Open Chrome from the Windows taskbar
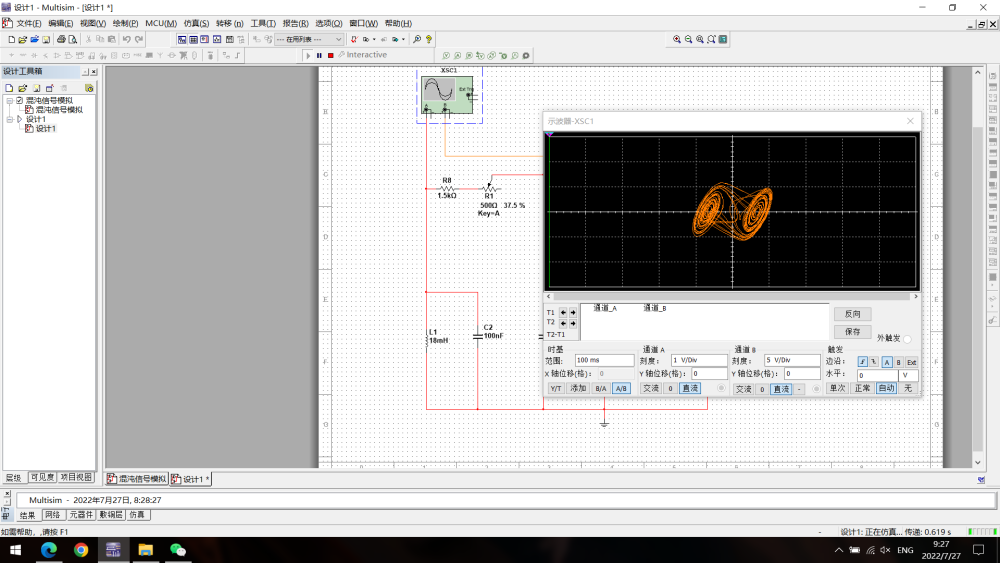The height and width of the screenshot is (563, 1000). (81, 550)
